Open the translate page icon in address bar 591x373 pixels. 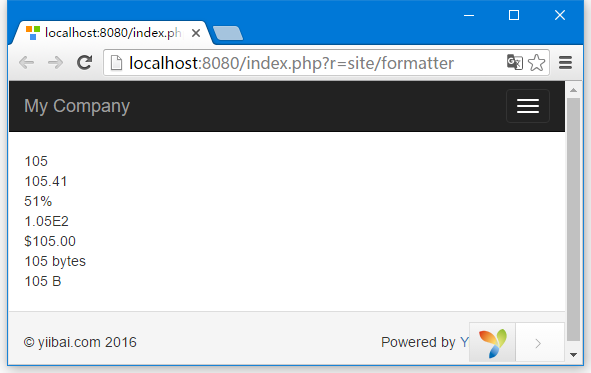point(514,63)
